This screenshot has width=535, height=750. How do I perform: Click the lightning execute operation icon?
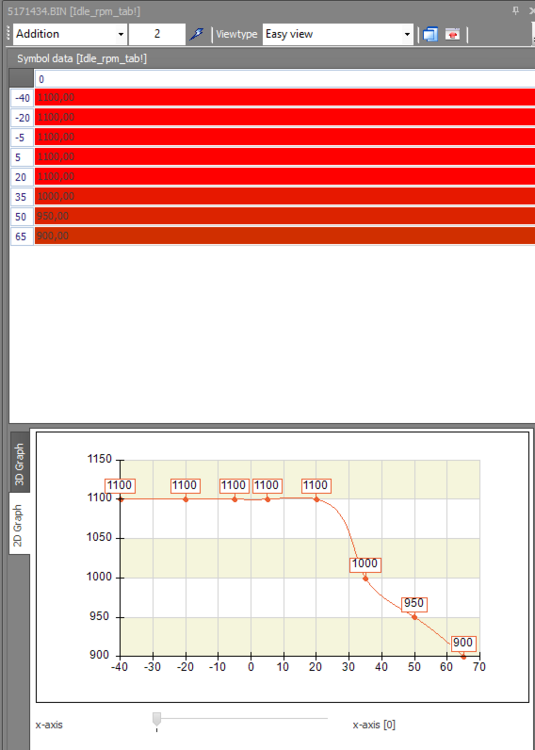coord(196,34)
